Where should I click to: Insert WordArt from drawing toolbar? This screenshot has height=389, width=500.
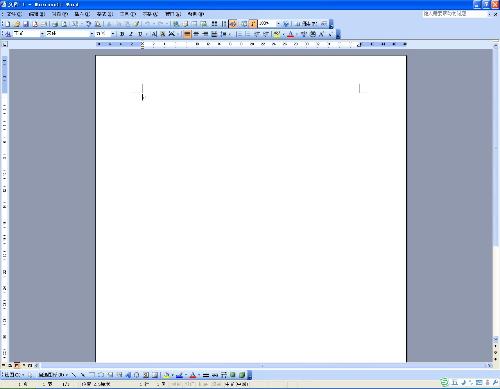[128, 375]
